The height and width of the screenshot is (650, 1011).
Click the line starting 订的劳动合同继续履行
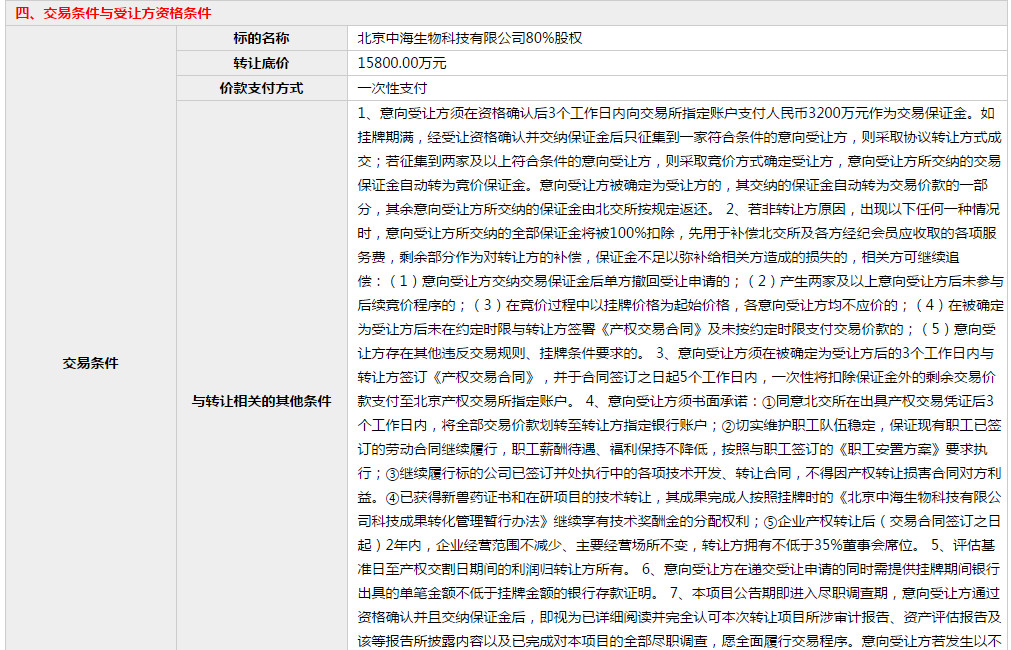pos(672,449)
